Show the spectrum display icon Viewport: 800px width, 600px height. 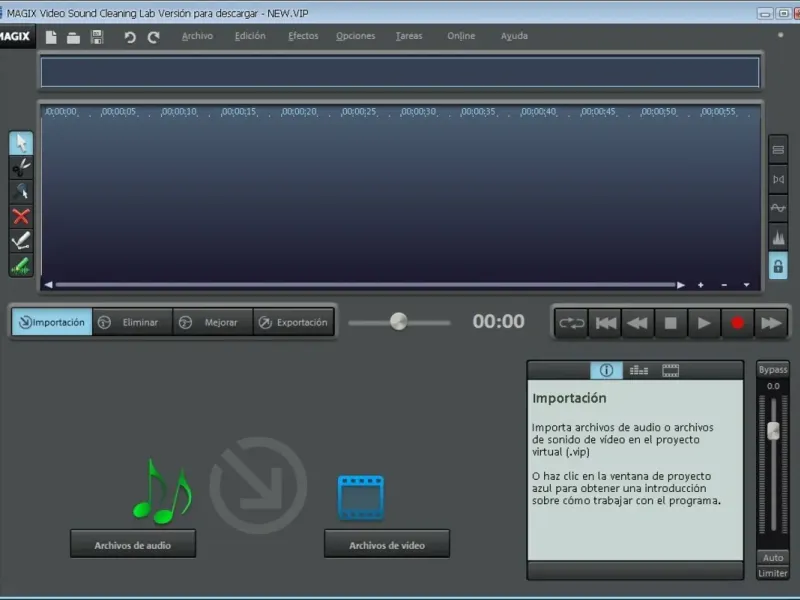(778, 237)
